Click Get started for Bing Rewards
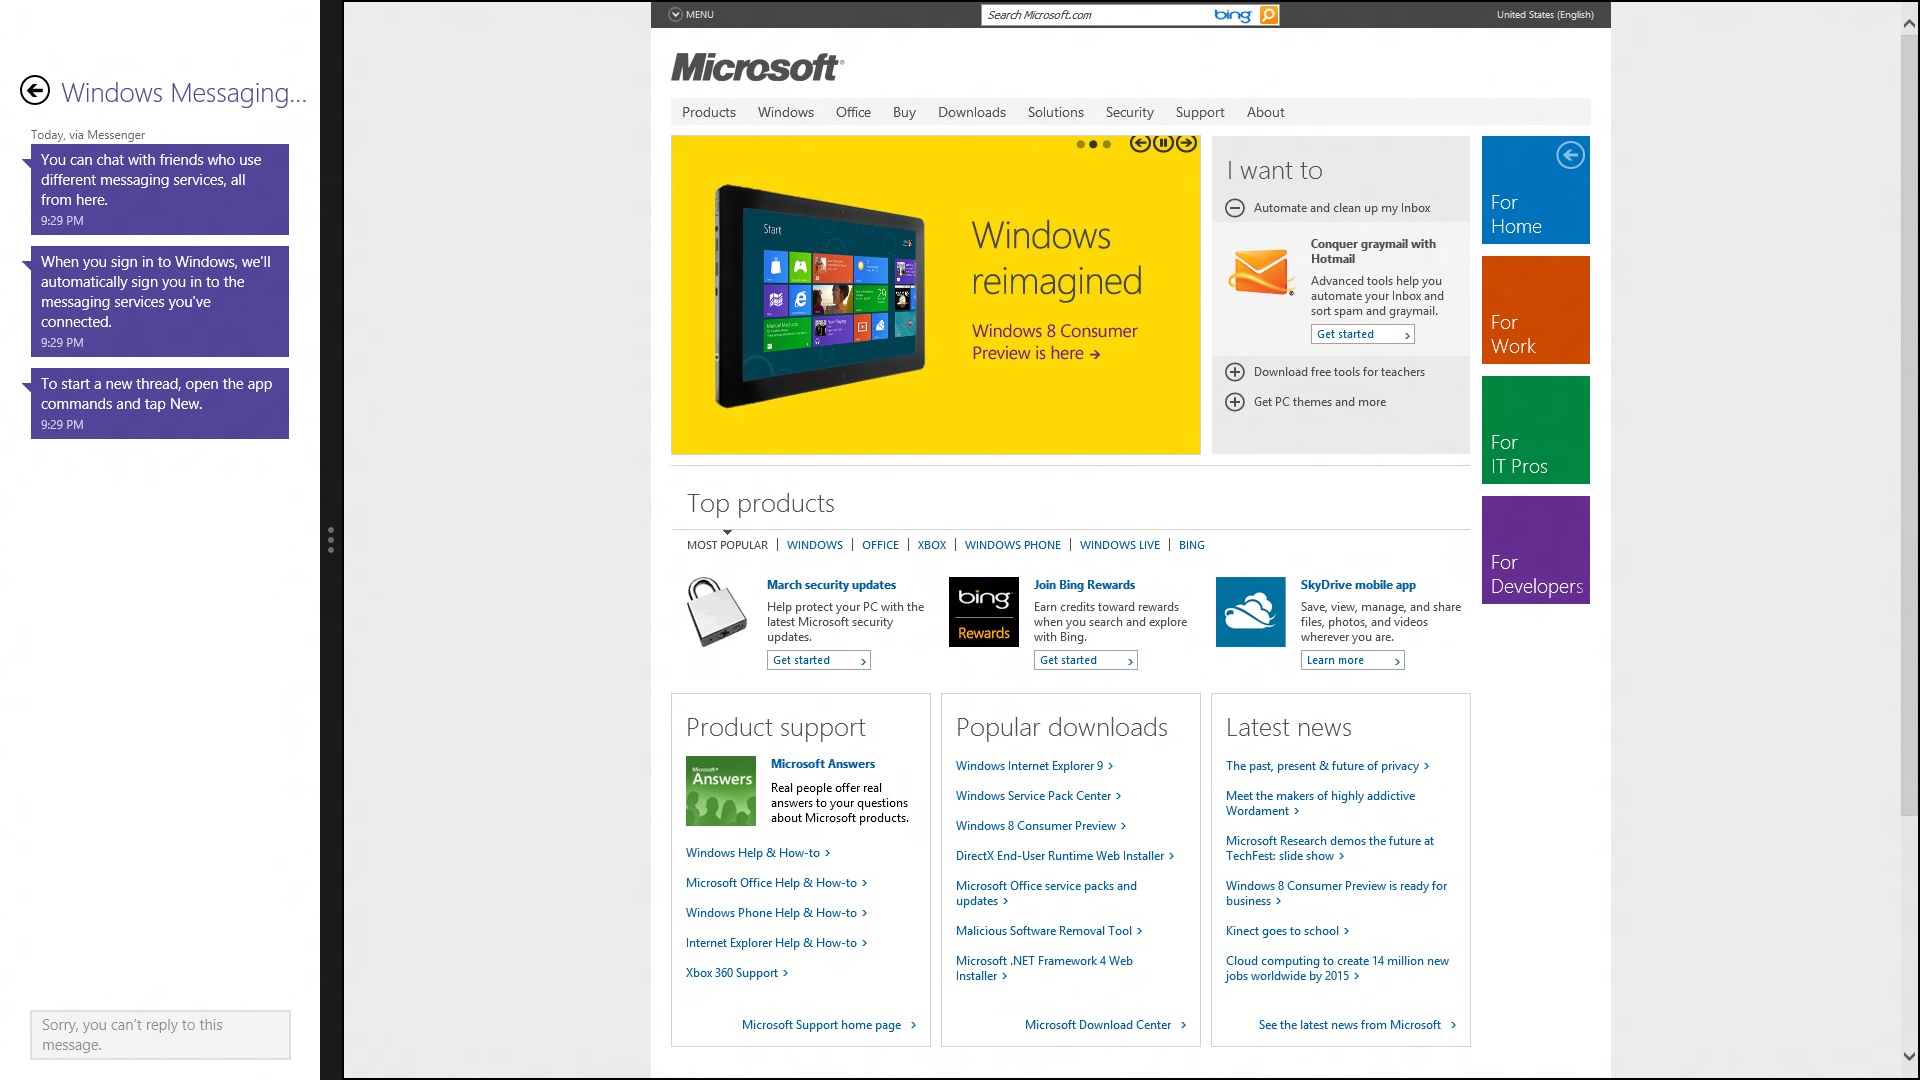This screenshot has height=1080, width=1920. tap(1086, 660)
